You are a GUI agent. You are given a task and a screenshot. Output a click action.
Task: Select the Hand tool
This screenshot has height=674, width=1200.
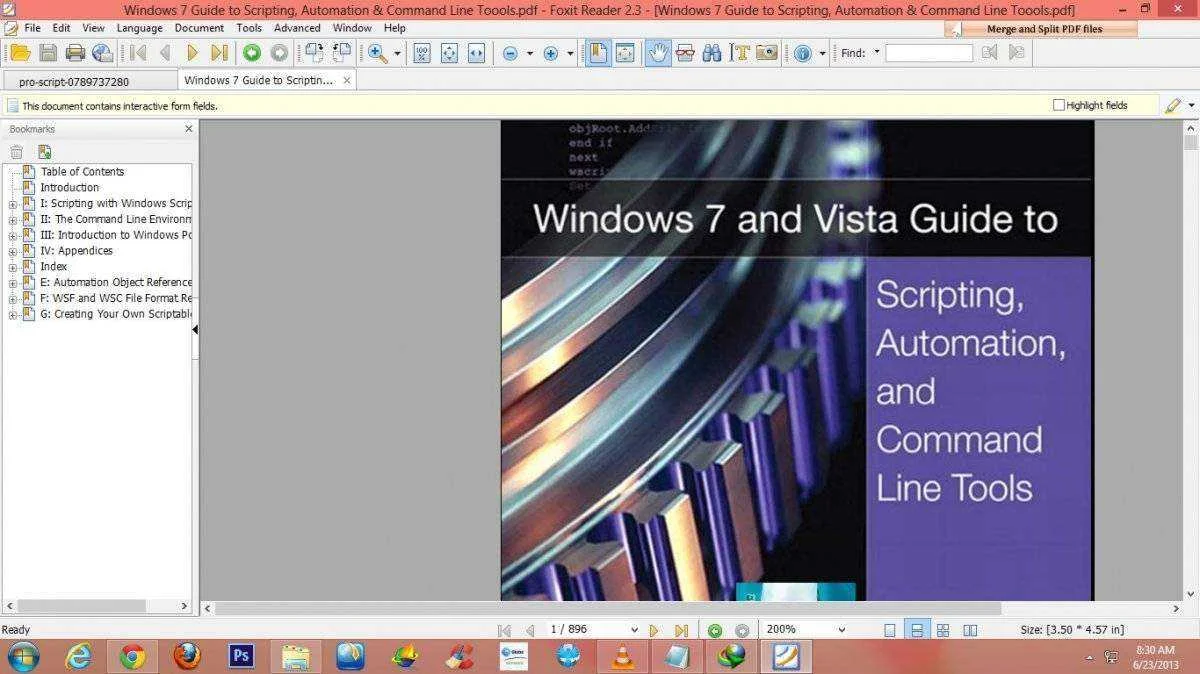coord(657,53)
